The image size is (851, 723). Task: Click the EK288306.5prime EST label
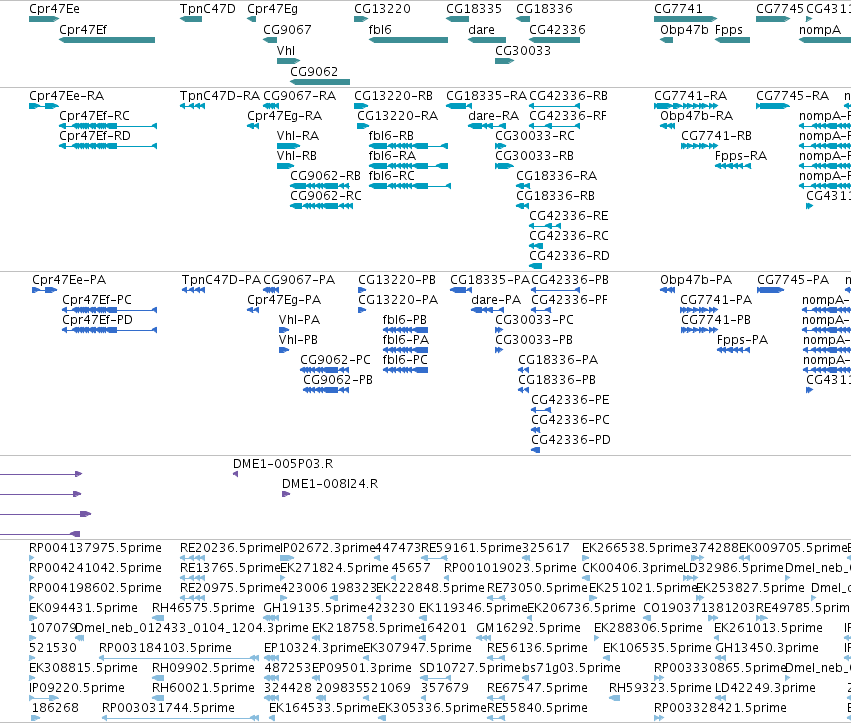[648, 628]
